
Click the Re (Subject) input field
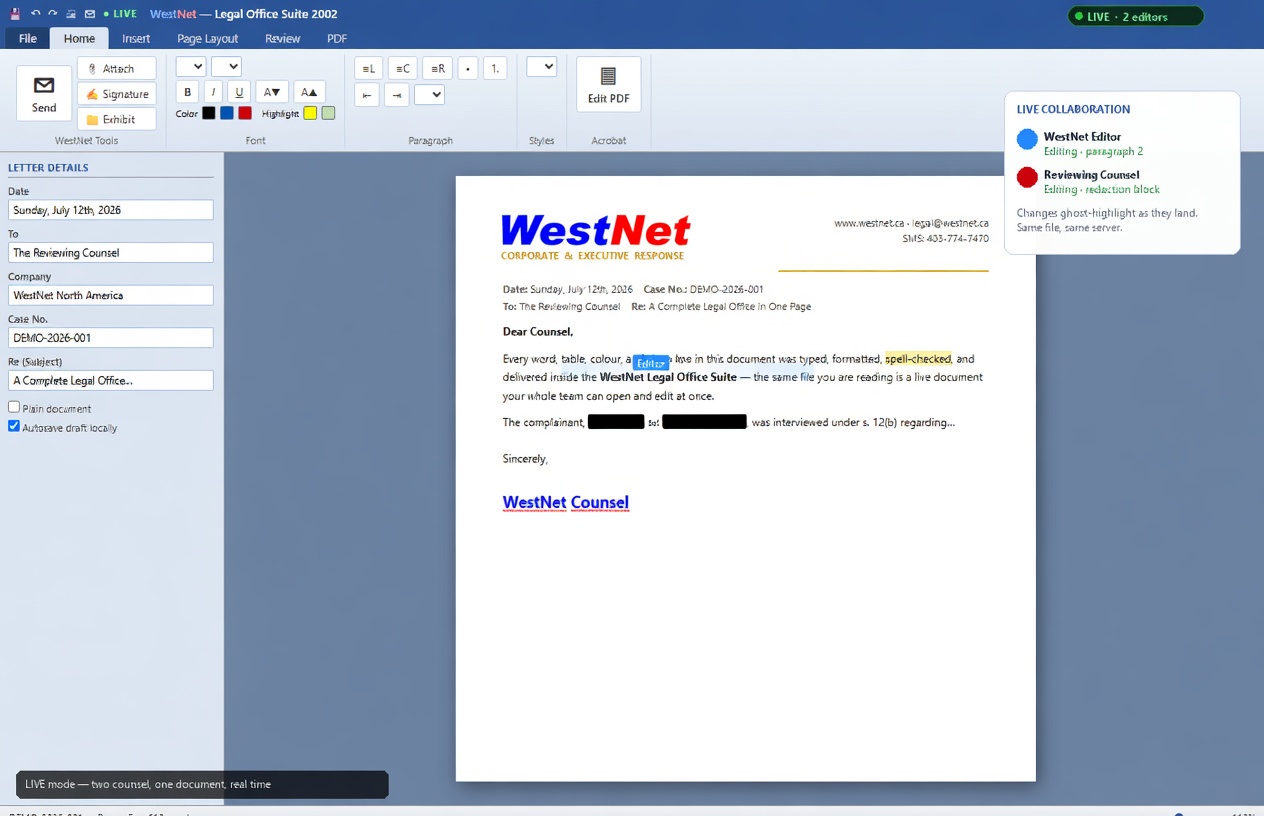[x=111, y=380]
